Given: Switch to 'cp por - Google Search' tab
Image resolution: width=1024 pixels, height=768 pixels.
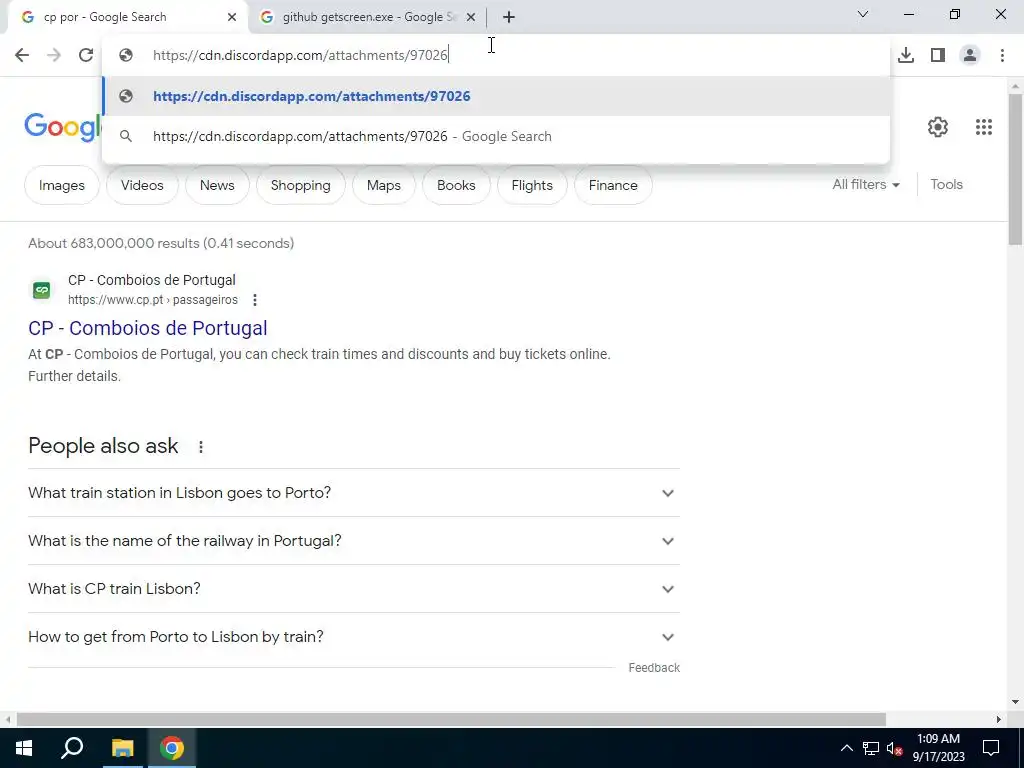Looking at the screenshot, I should pyautogui.click(x=128, y=17).
